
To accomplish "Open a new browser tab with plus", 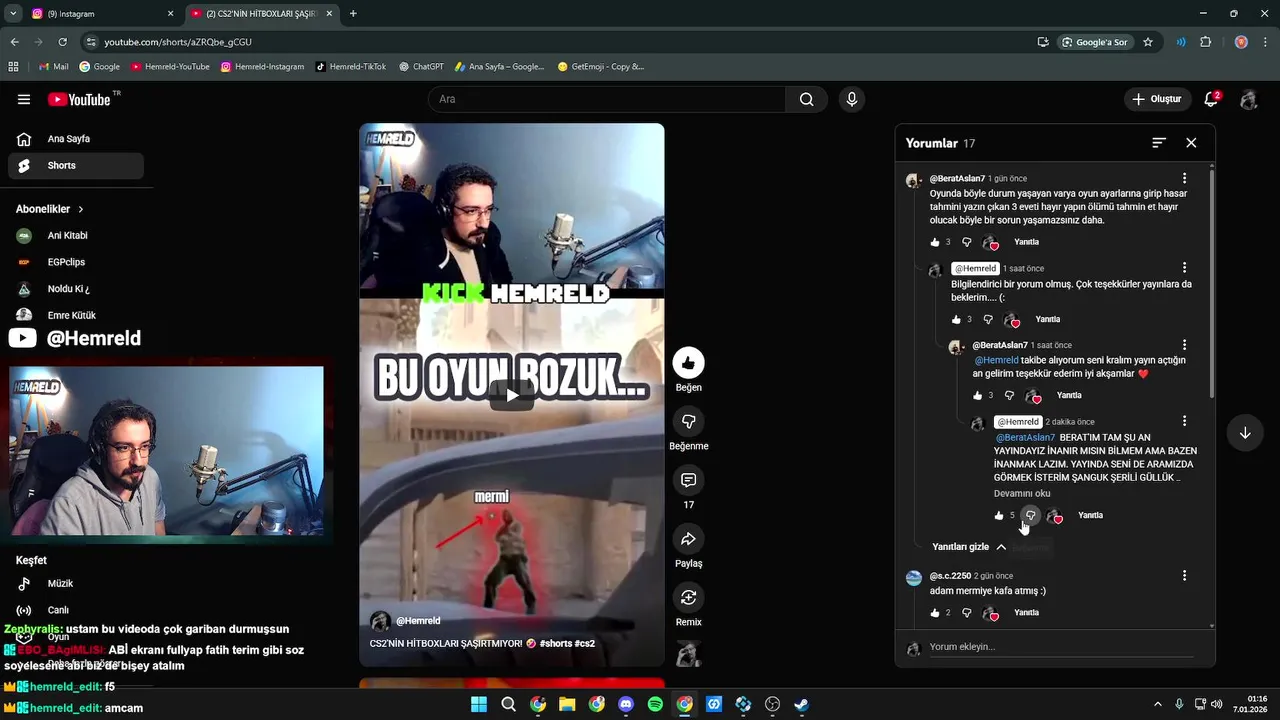I will [353, 14].
